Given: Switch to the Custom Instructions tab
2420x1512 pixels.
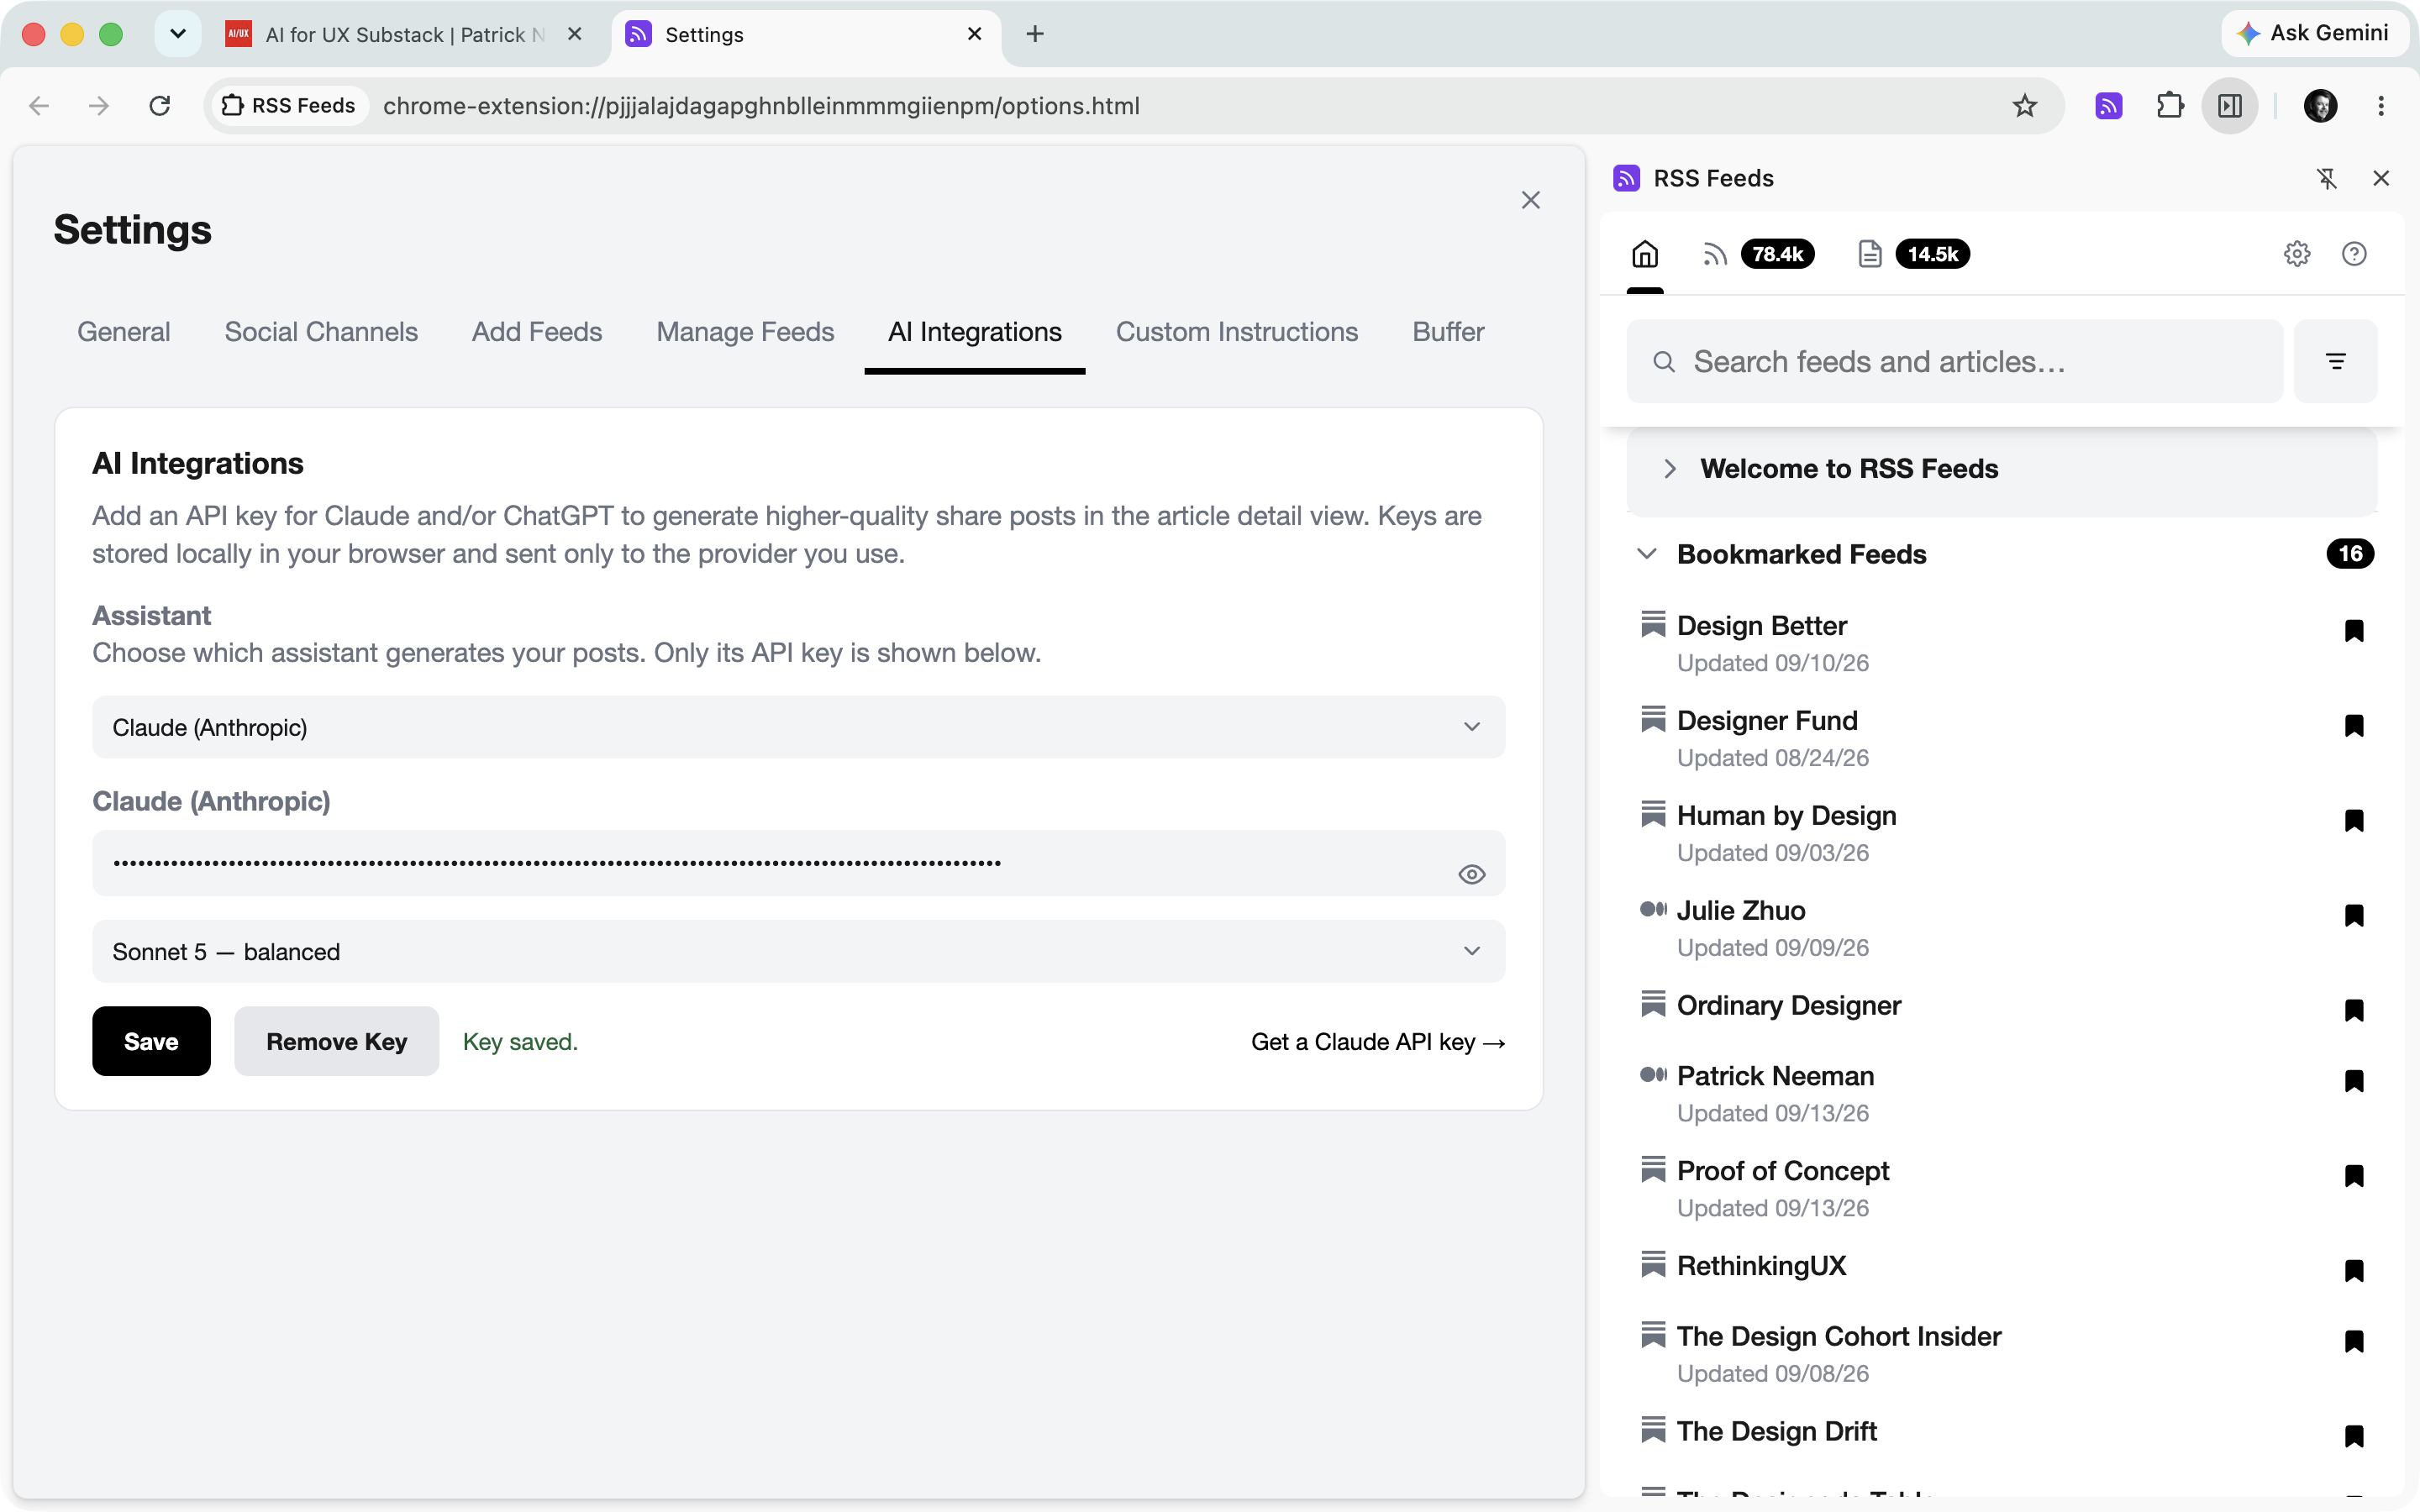Looking at the screenshot, I should click(1237, 331).
